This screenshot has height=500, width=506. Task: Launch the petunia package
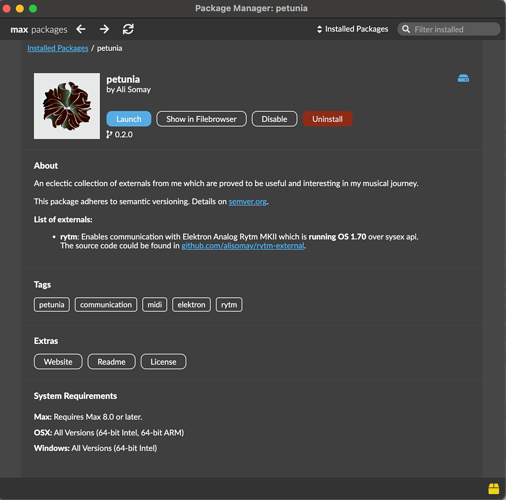click(129, 119)
